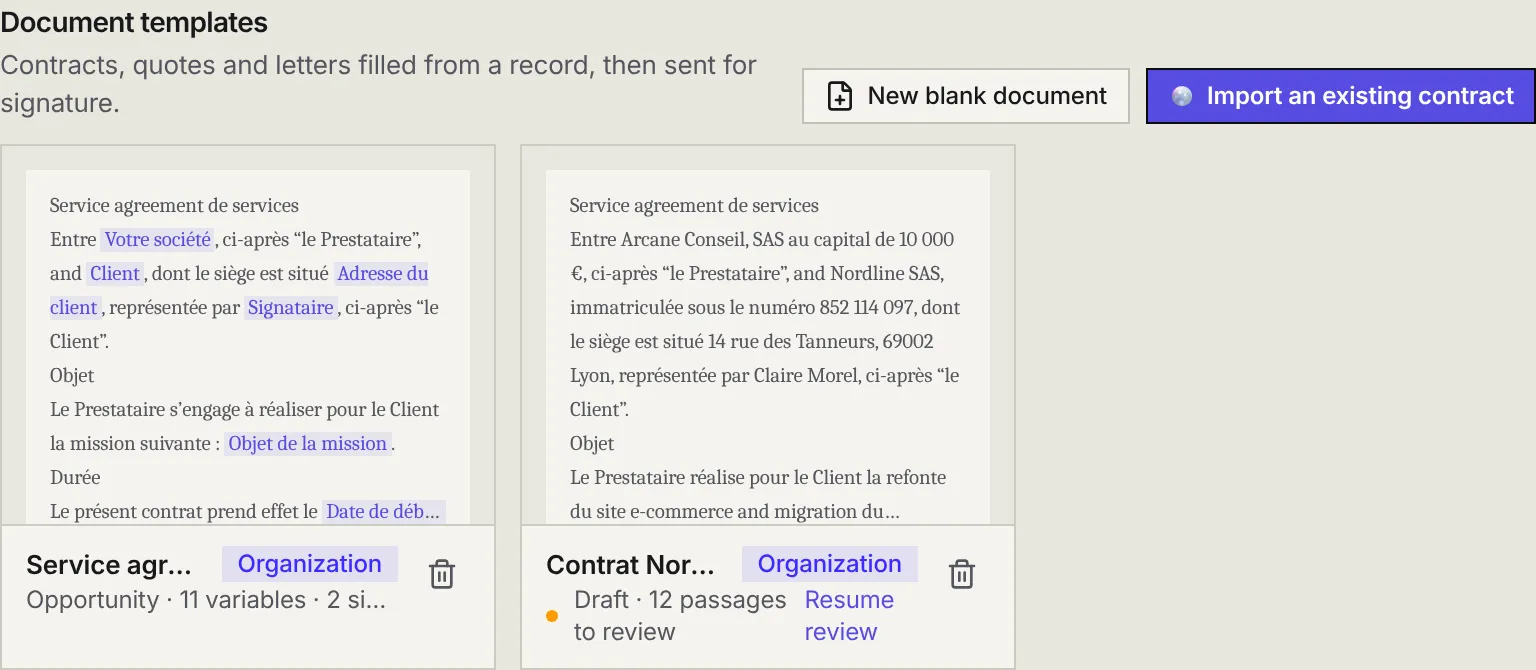Click Organization badge on Contrat Nordline card
Screen dimensions: 1536x670
[x=830, y=564]
